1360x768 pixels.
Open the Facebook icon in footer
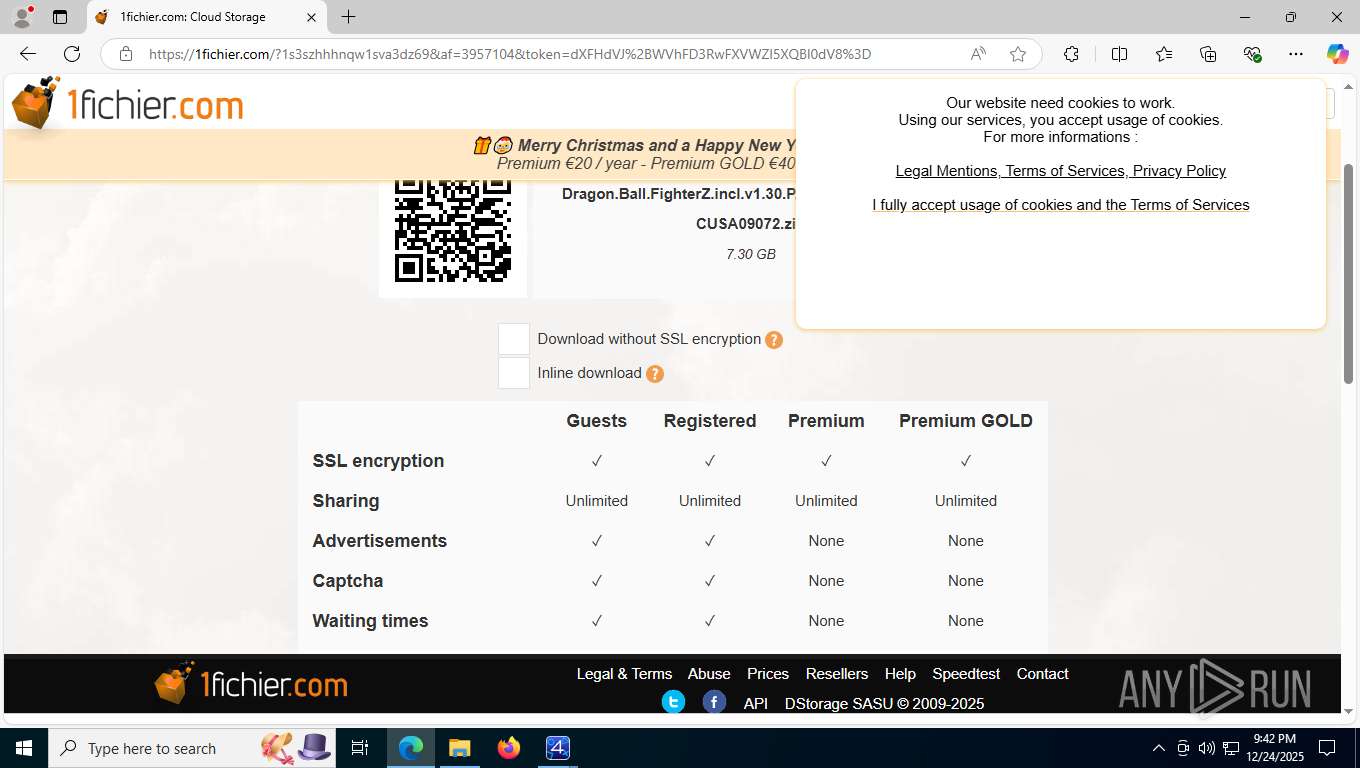point(714,702)
